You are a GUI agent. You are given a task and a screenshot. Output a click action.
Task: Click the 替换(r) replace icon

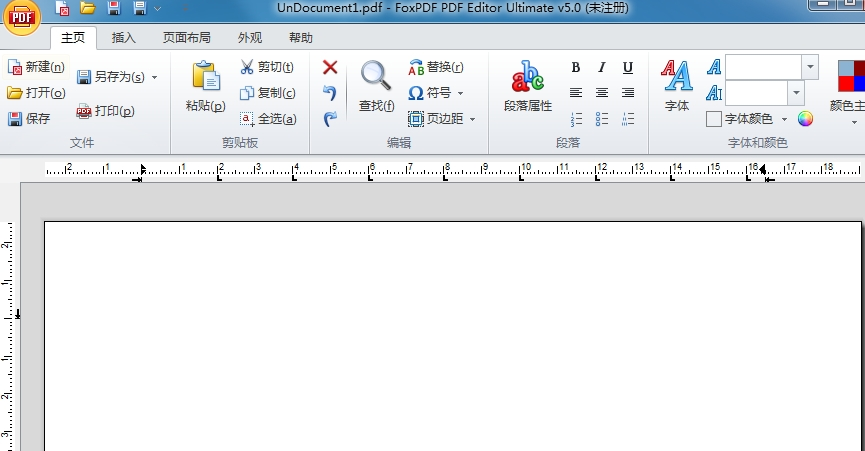436,67
